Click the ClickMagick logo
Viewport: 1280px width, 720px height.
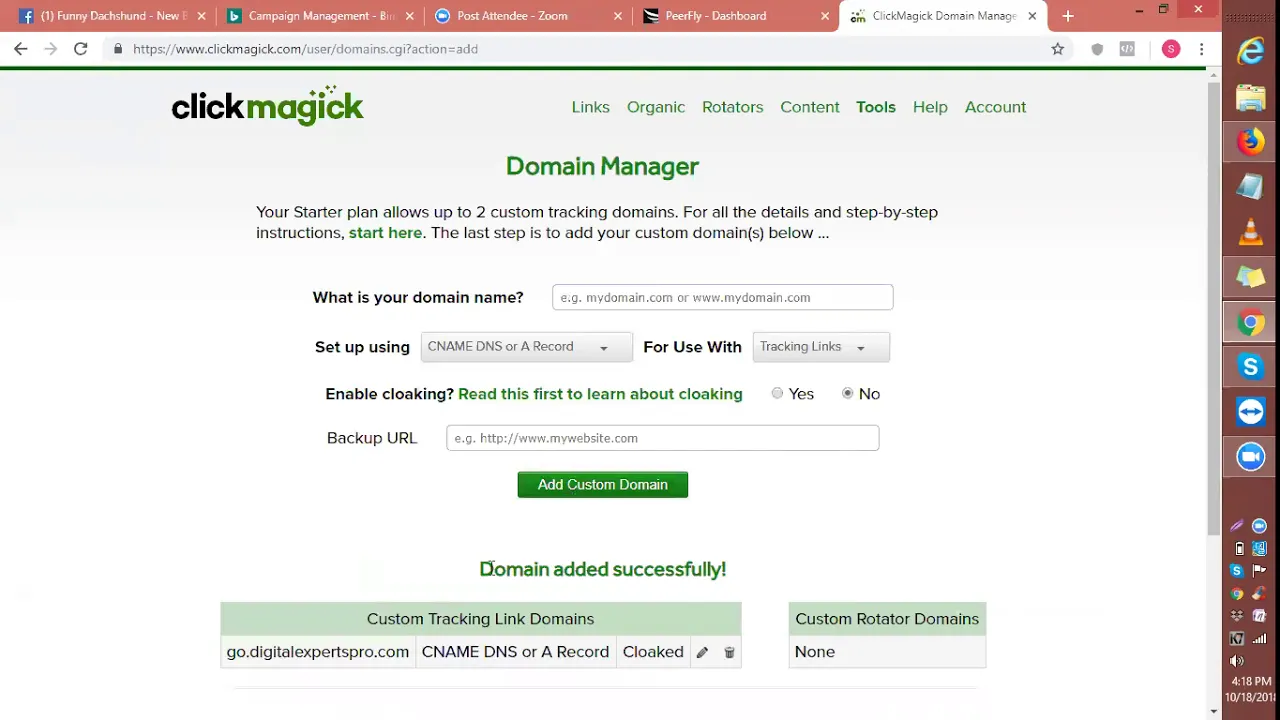[267, 105]
